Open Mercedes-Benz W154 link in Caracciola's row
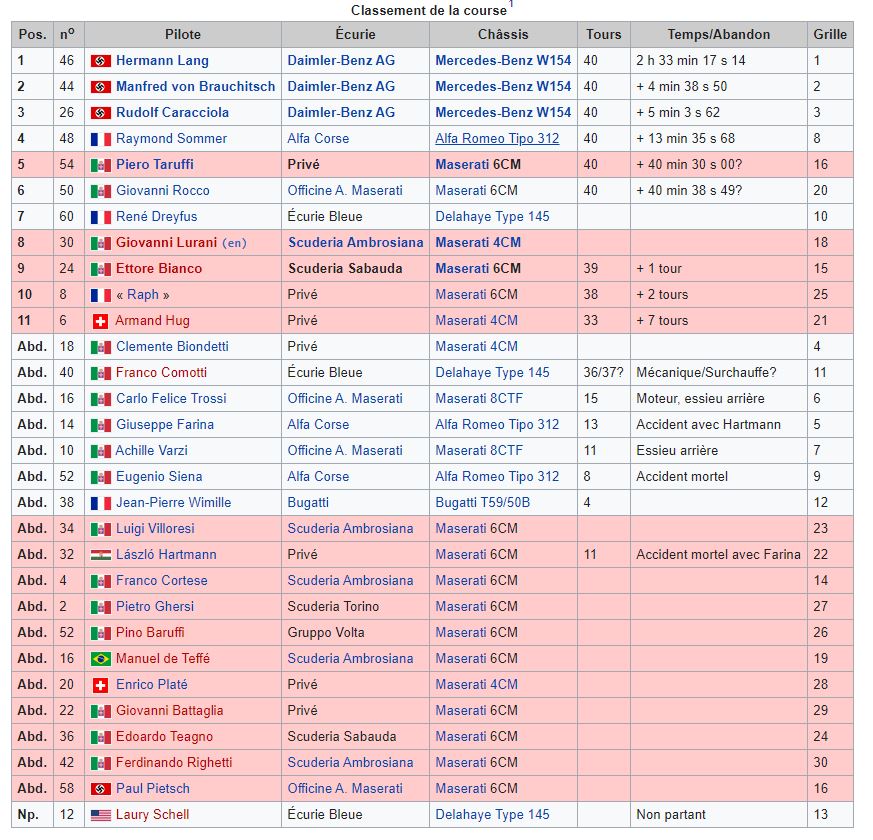Viewport: 873px width, 840px height. point(503,112)
